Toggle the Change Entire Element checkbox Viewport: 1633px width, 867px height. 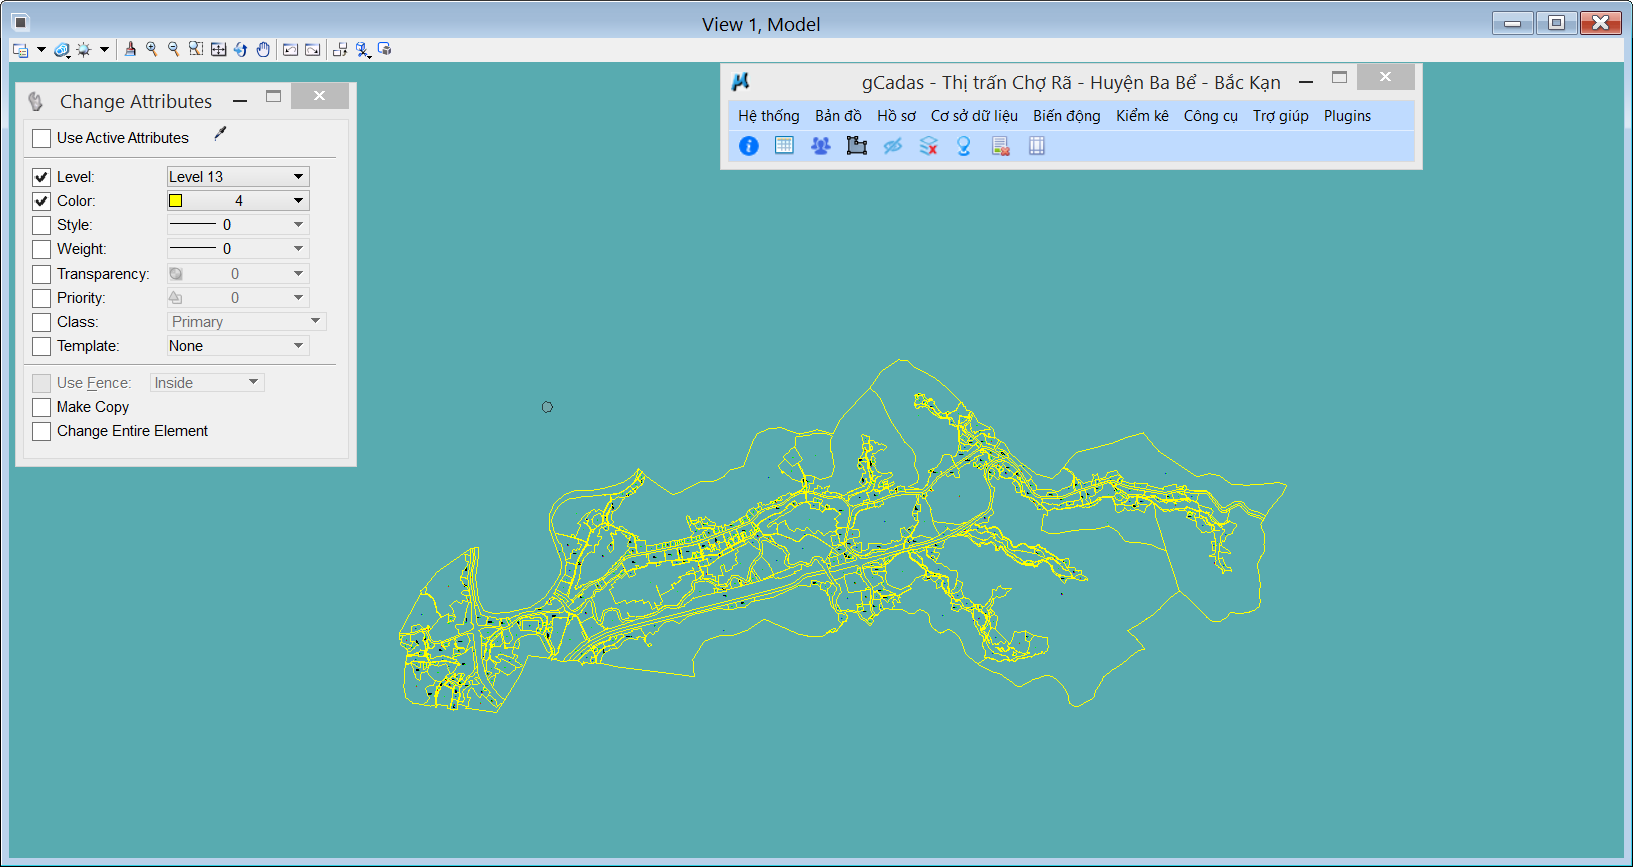tap(41, 431)
